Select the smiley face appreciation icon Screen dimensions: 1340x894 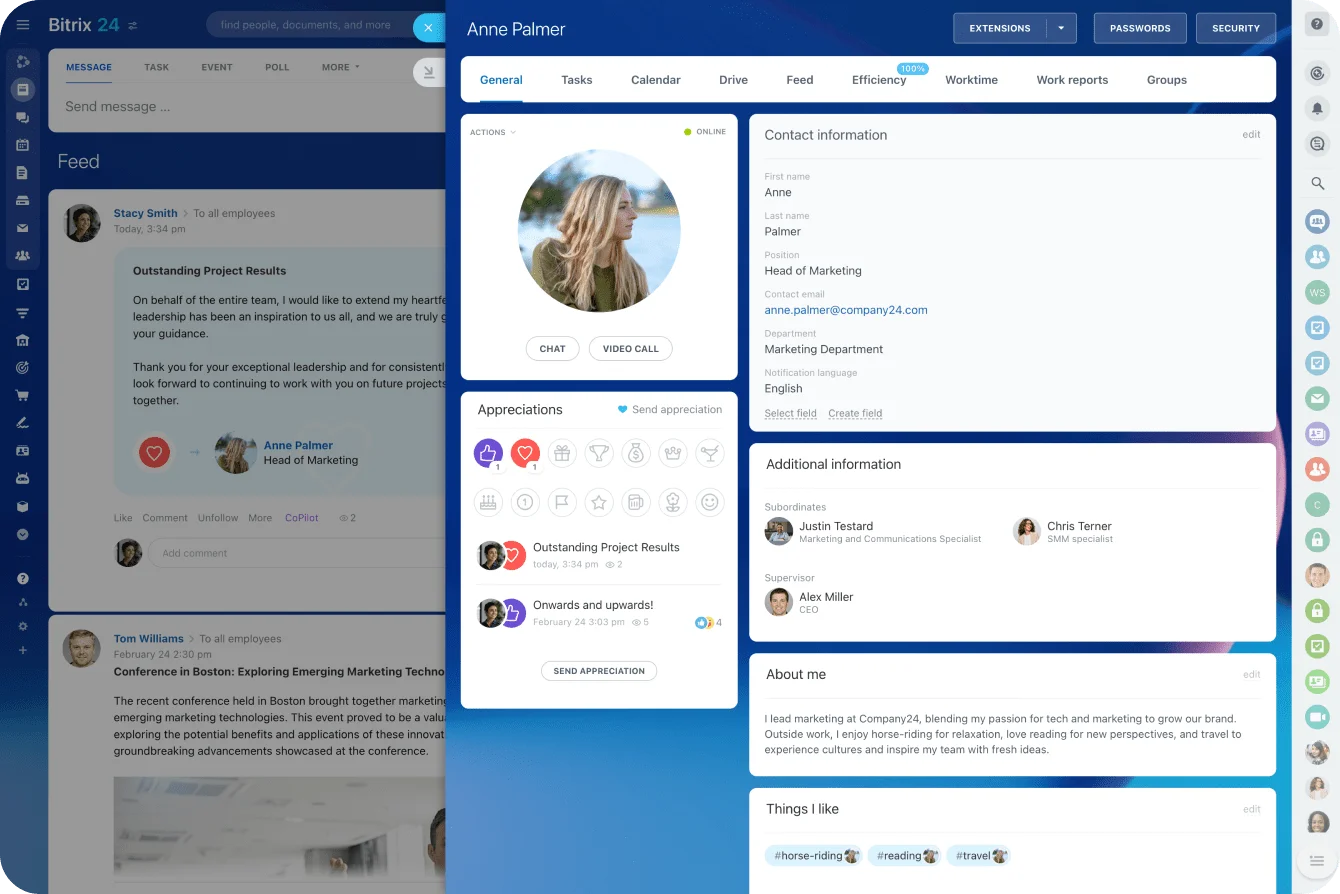click(x=709, y=502)
